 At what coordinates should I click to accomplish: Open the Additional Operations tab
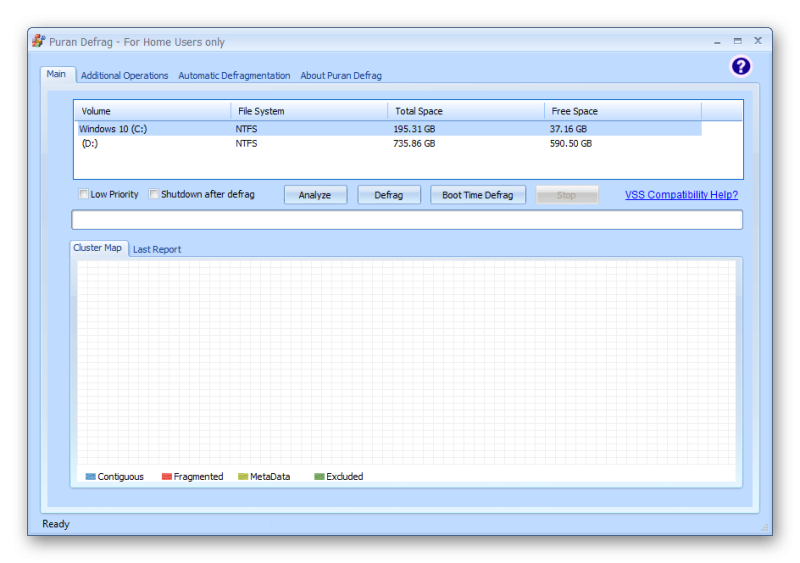point(124,76)
